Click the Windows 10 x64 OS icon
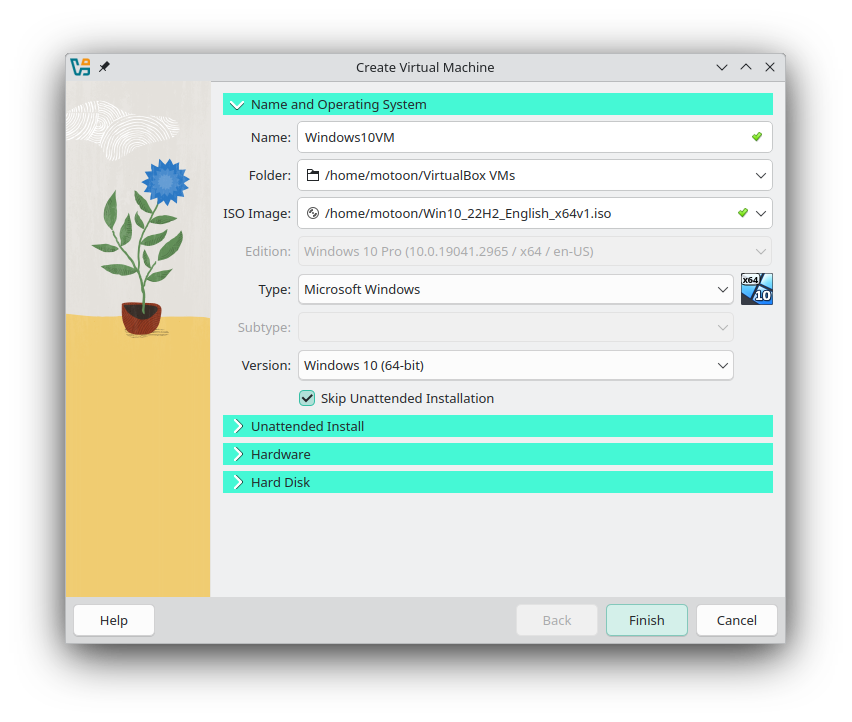 [756, 289]
